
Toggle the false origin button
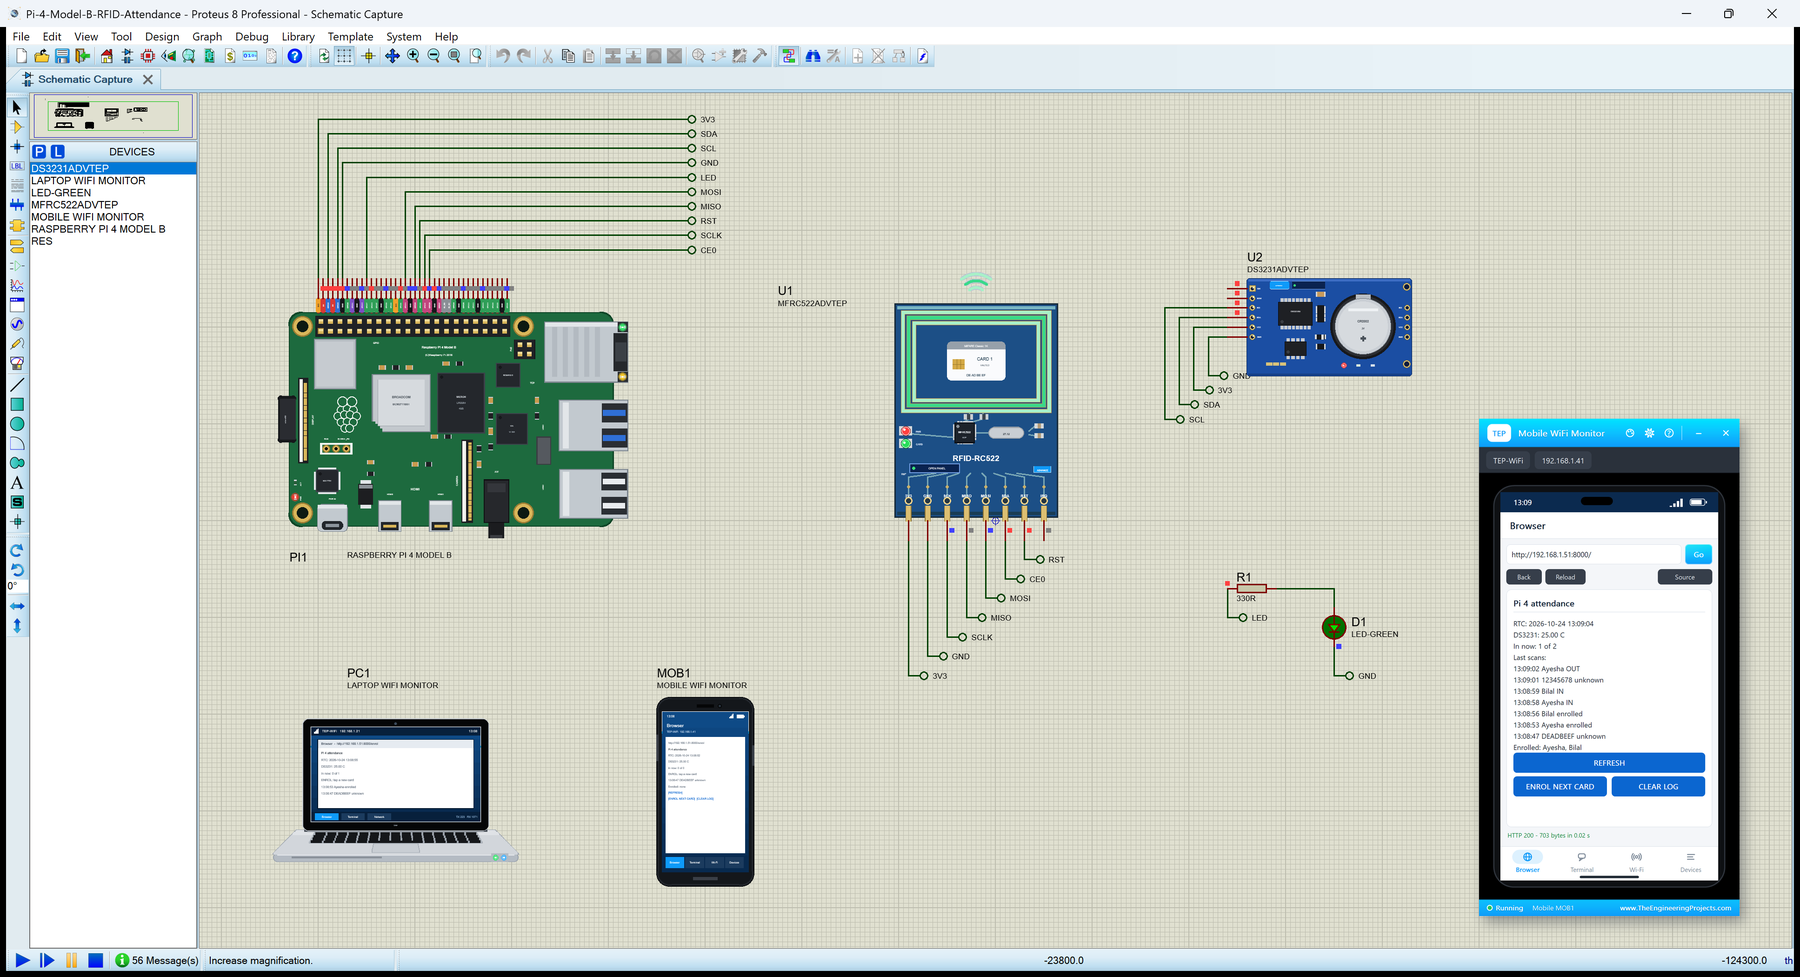pyautogui.click(x=368, y=56)
